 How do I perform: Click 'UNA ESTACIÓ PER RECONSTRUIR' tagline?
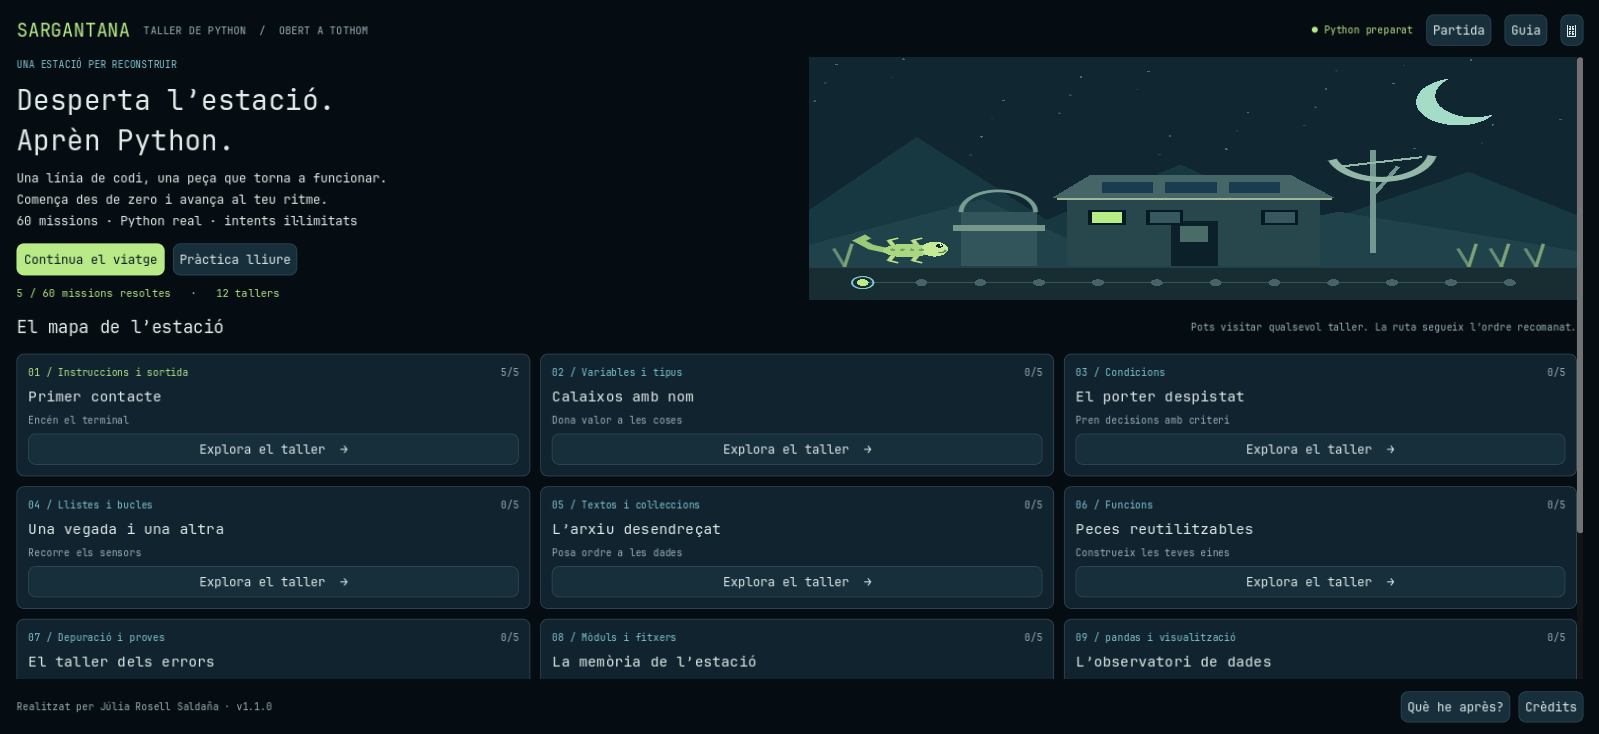point(96,64)
